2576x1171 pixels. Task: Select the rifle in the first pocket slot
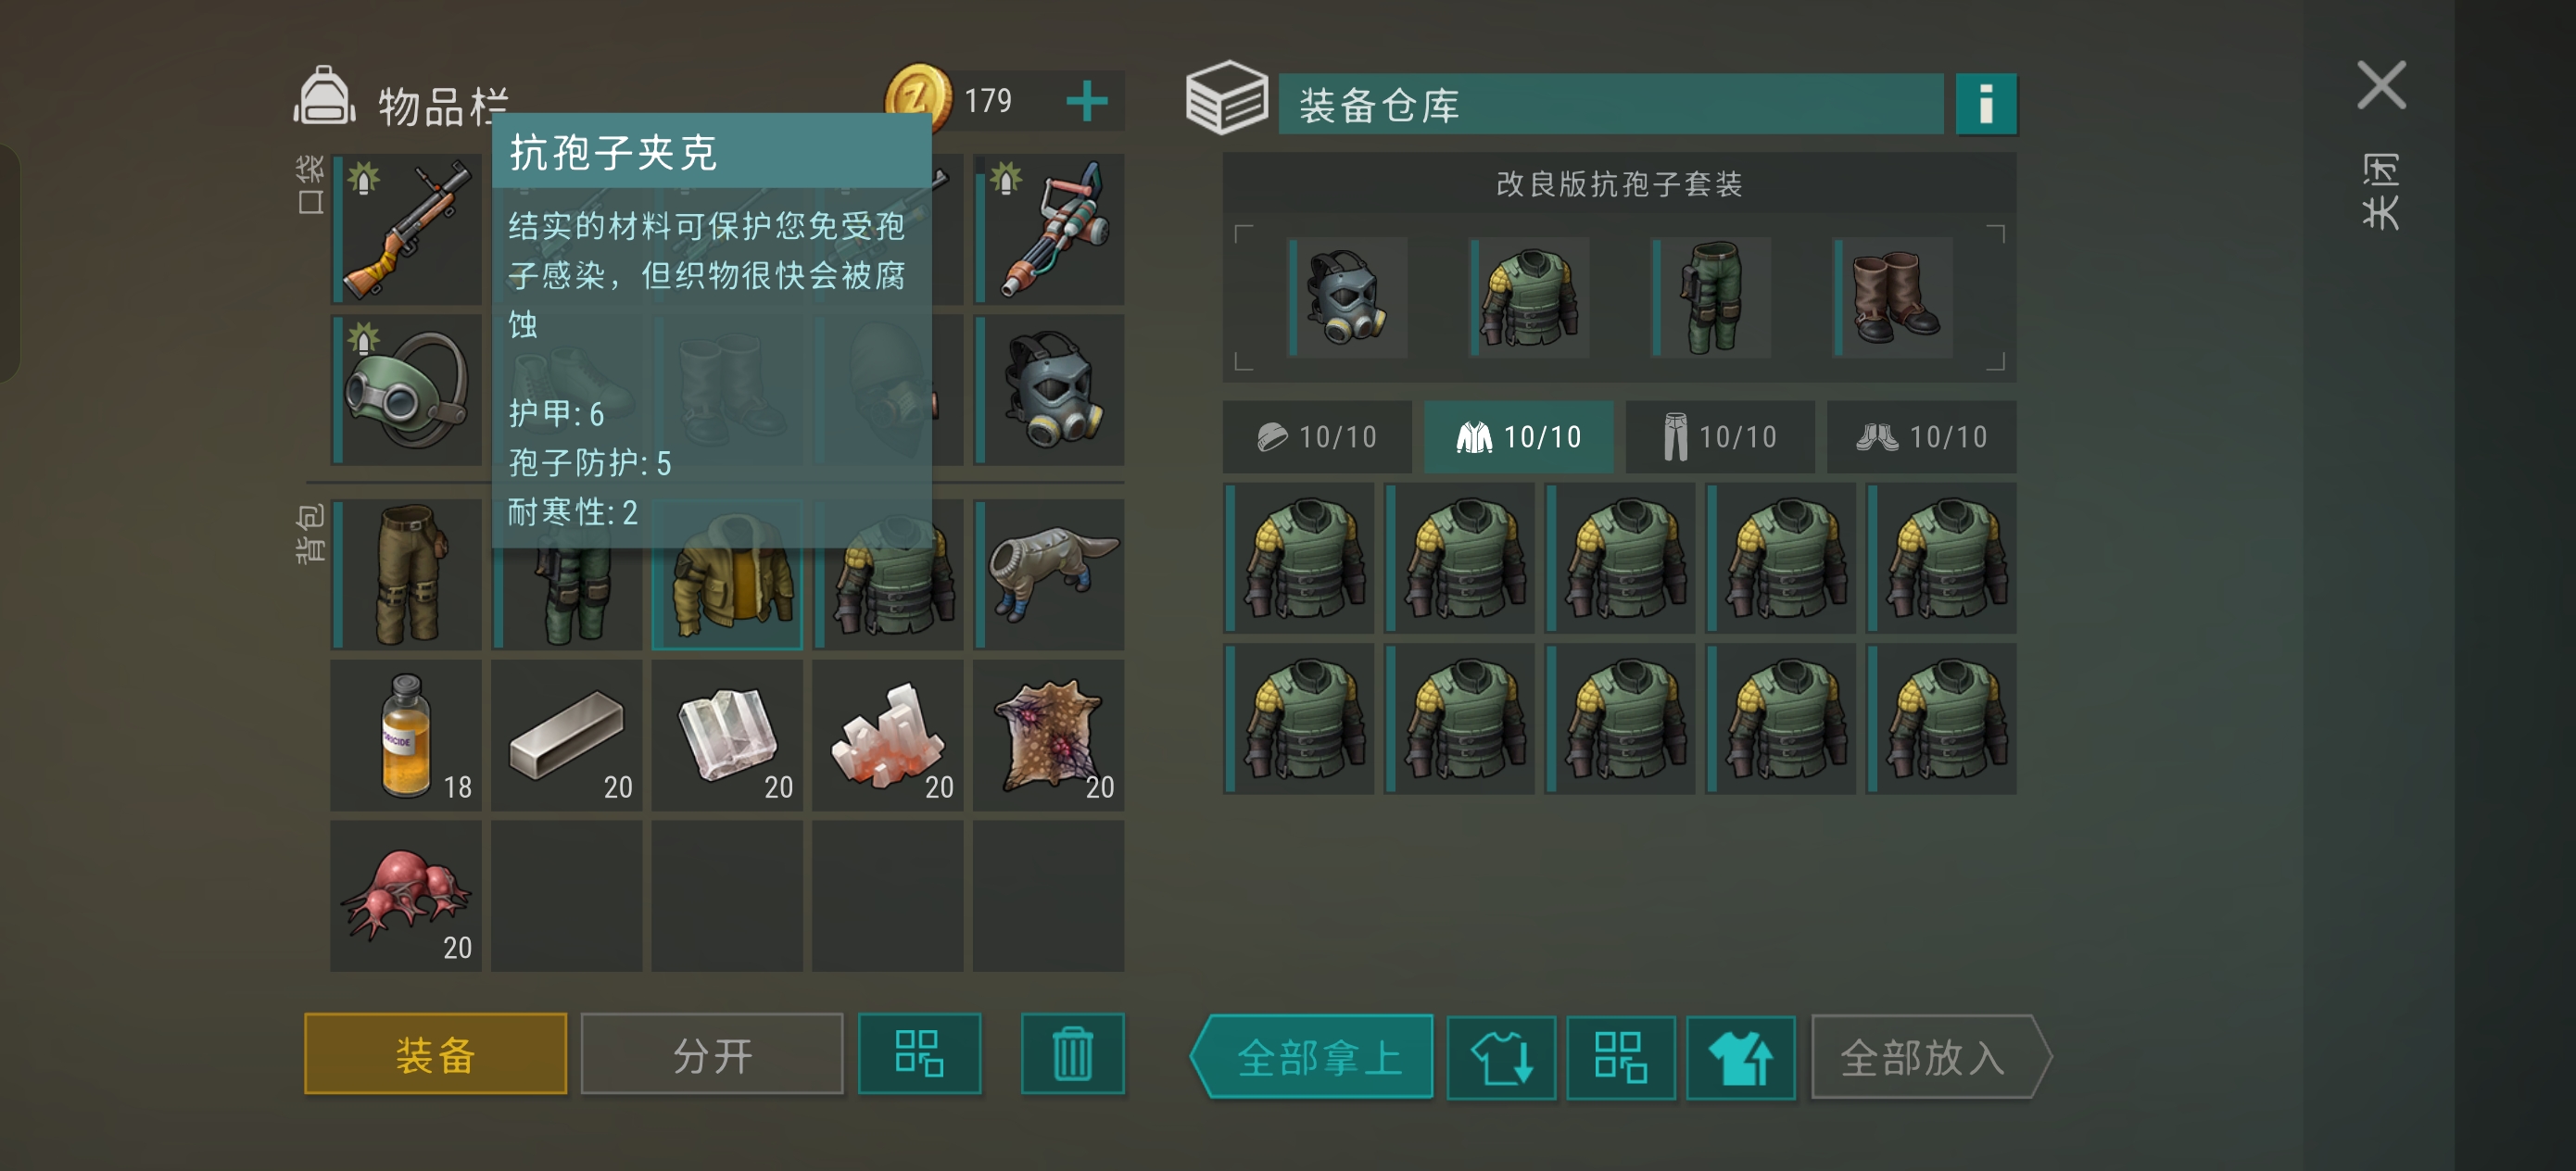407,229
